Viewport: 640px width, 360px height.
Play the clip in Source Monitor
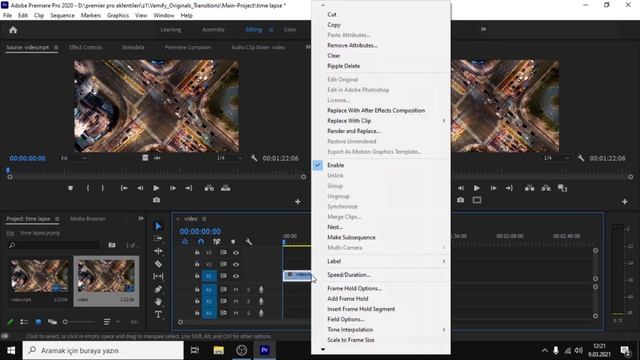tap(156, 188)
